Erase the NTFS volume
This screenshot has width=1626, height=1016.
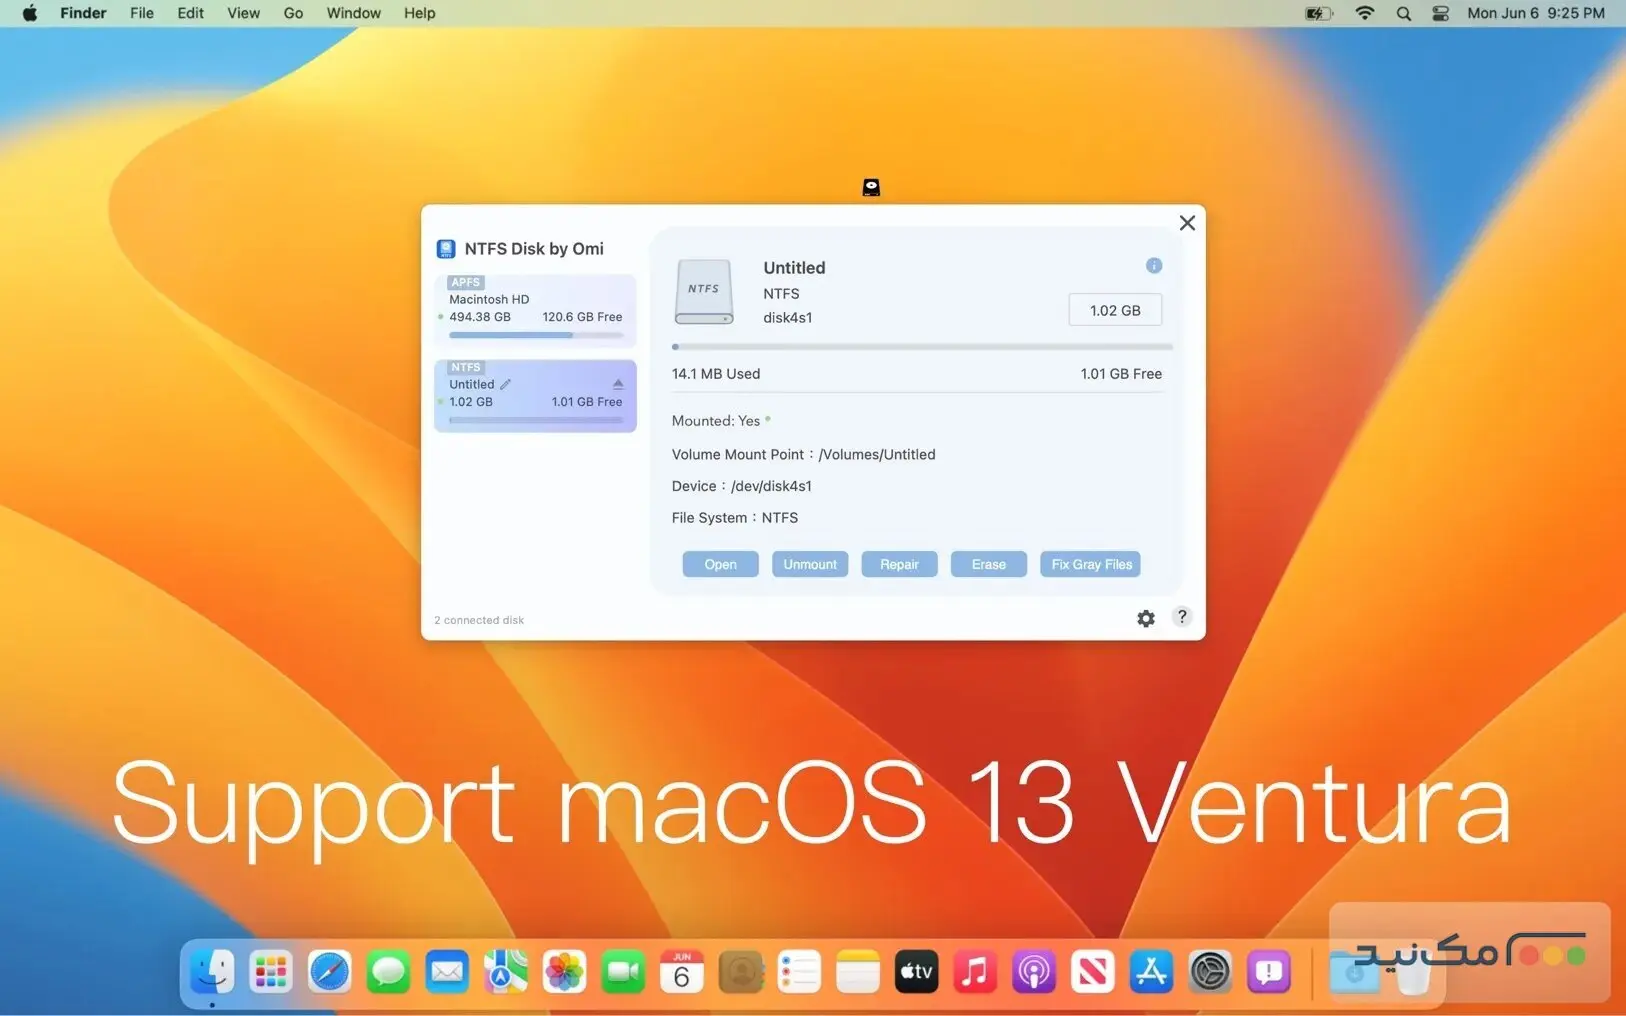click(987, 563)
